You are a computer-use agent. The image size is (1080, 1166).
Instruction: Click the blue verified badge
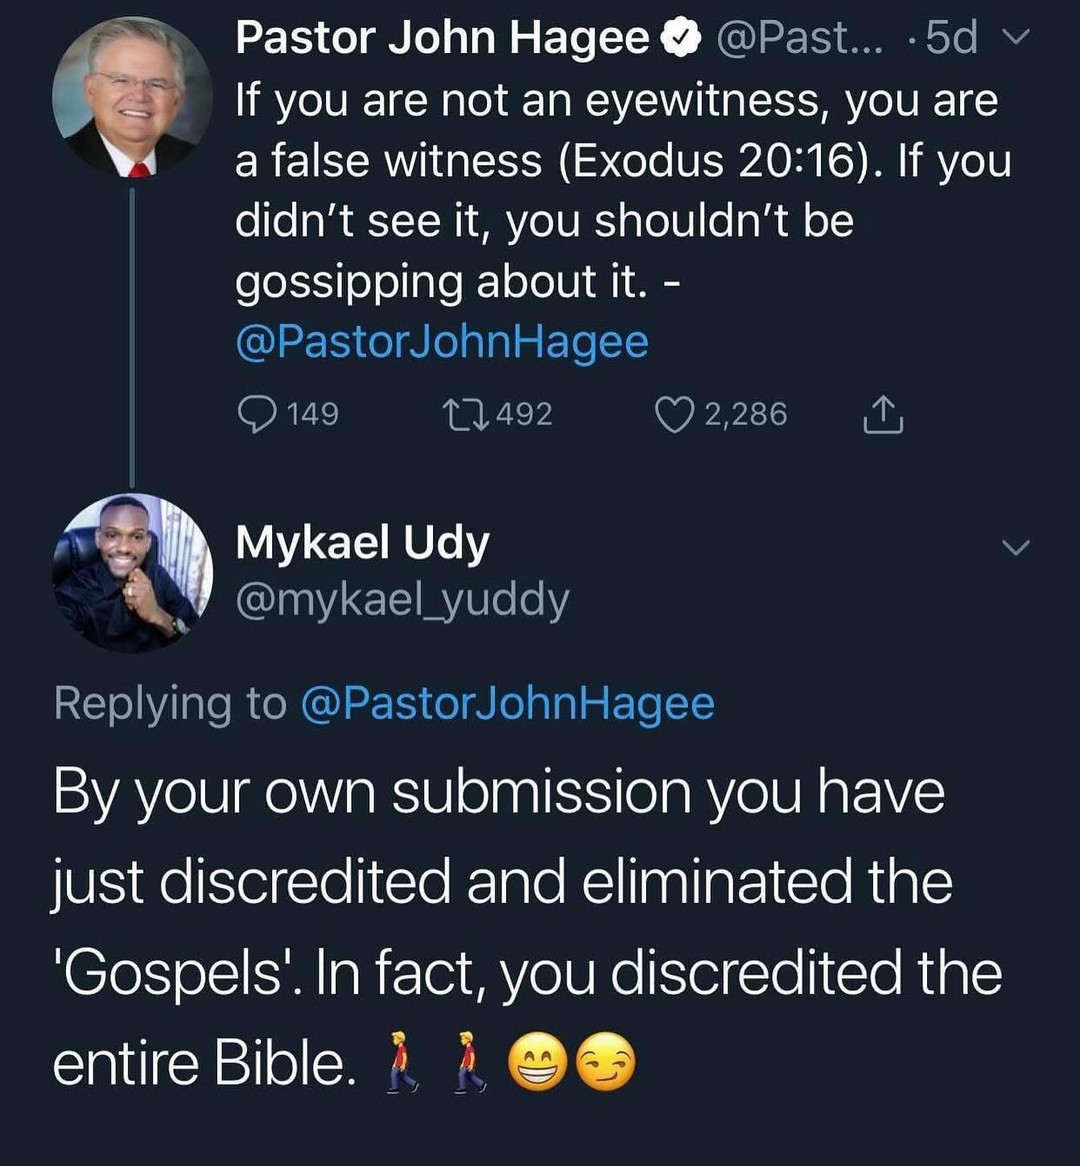coord(683,39)
